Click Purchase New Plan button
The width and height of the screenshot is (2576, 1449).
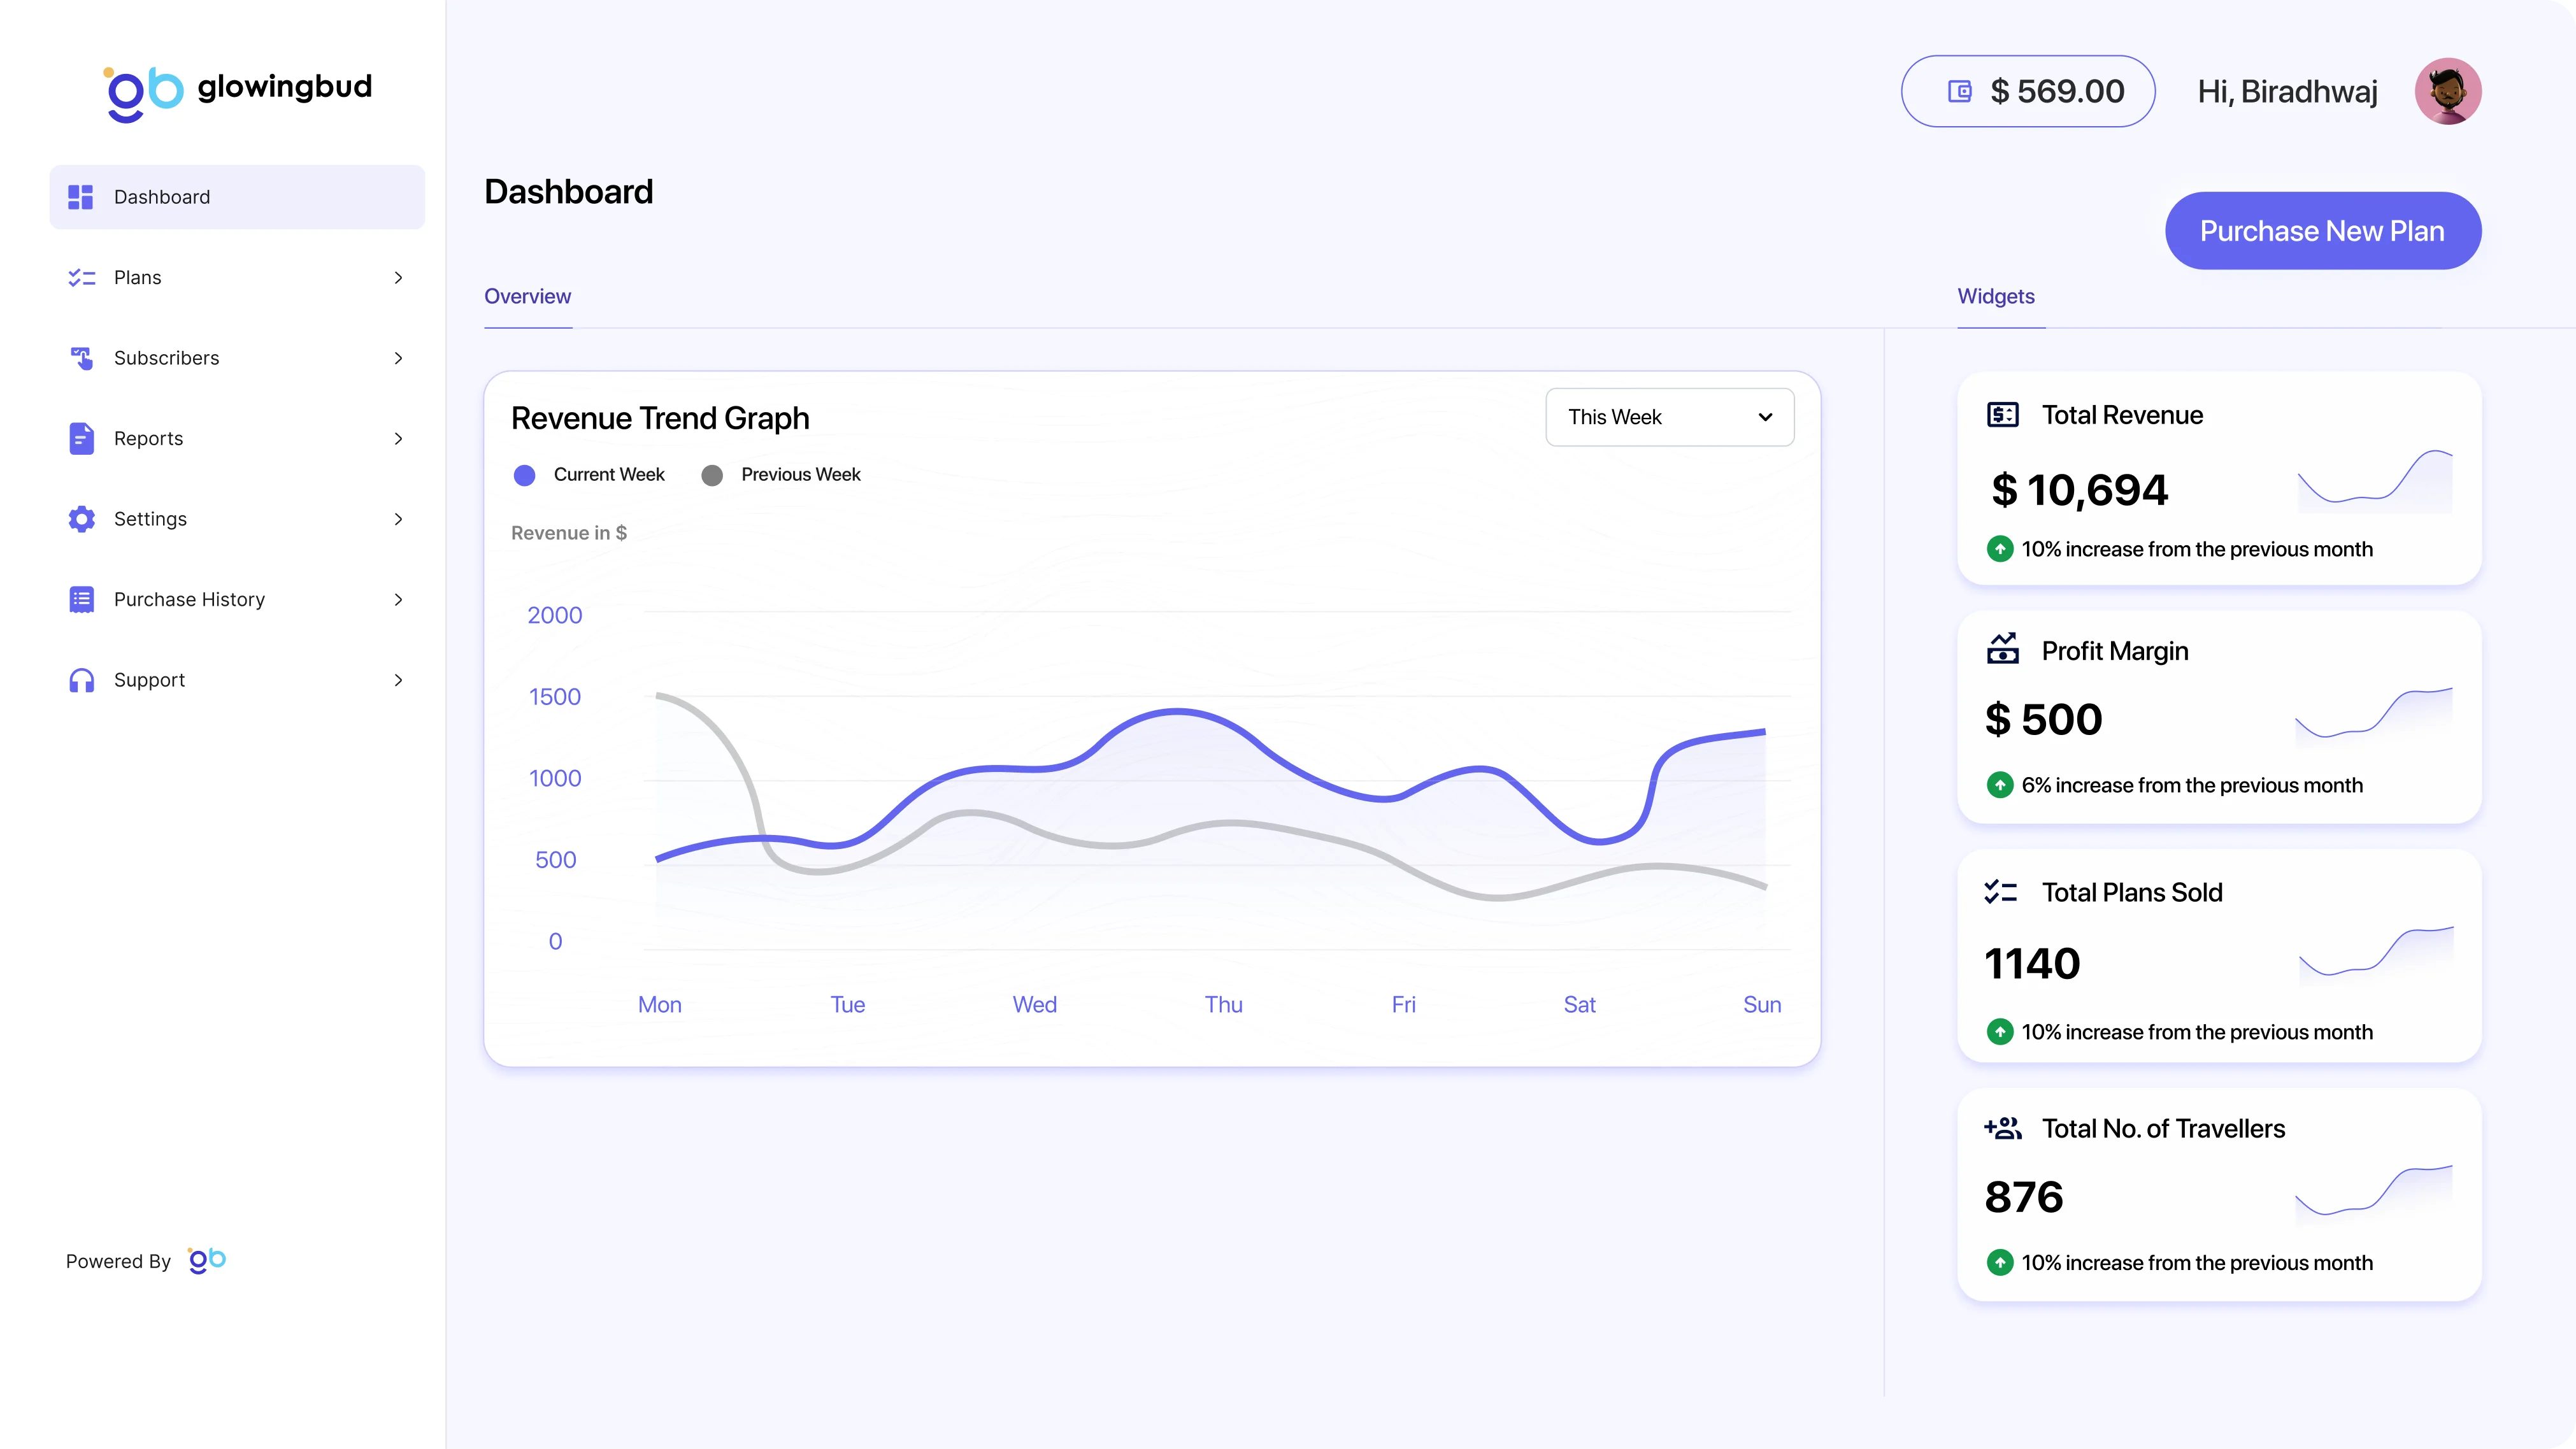pos(2322,231)
